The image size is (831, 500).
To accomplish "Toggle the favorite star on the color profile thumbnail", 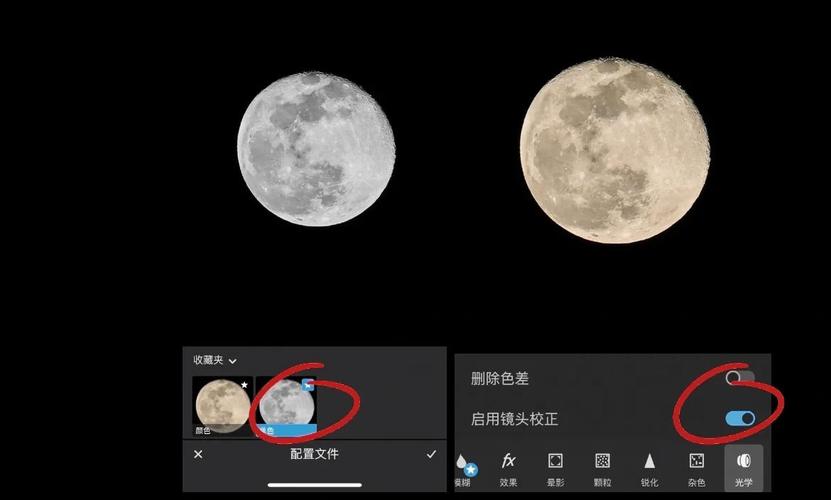I will 244,384.
